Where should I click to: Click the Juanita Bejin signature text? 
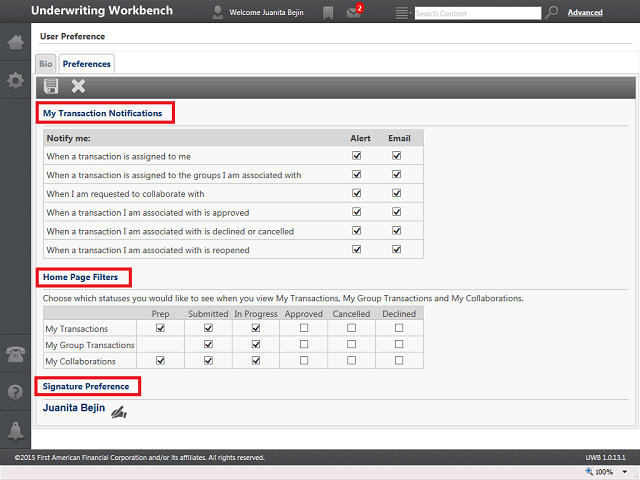click(x=74, y=408)
